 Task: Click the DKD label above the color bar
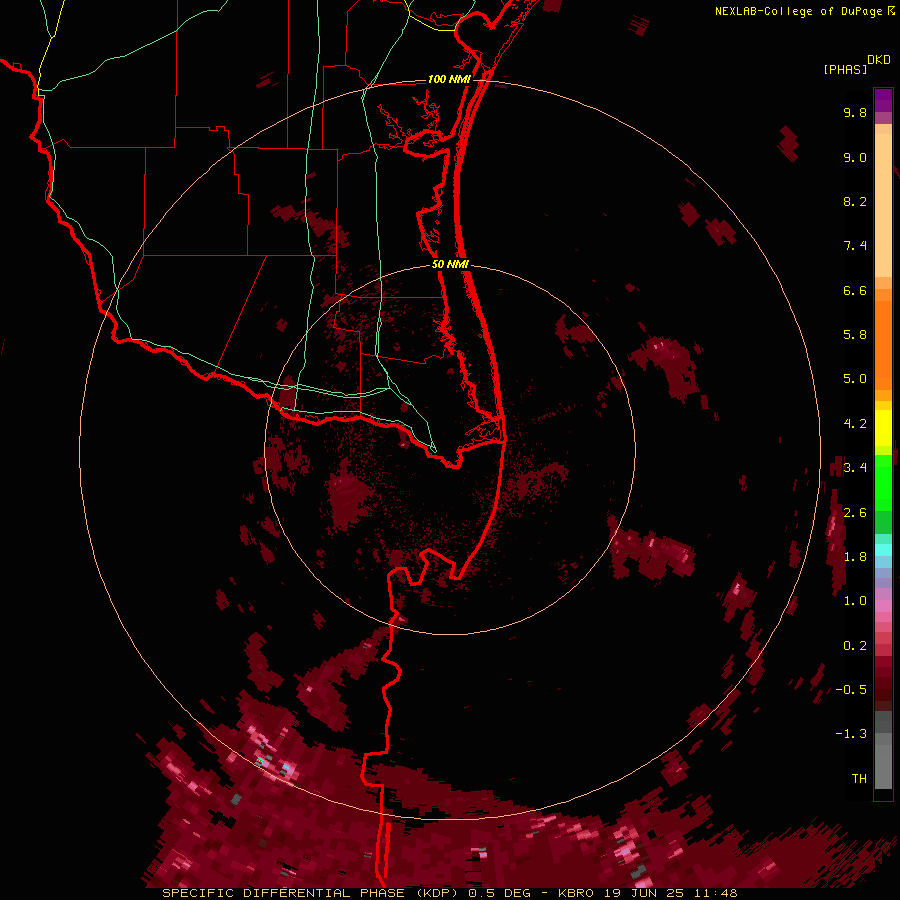(x=879, y=60)
